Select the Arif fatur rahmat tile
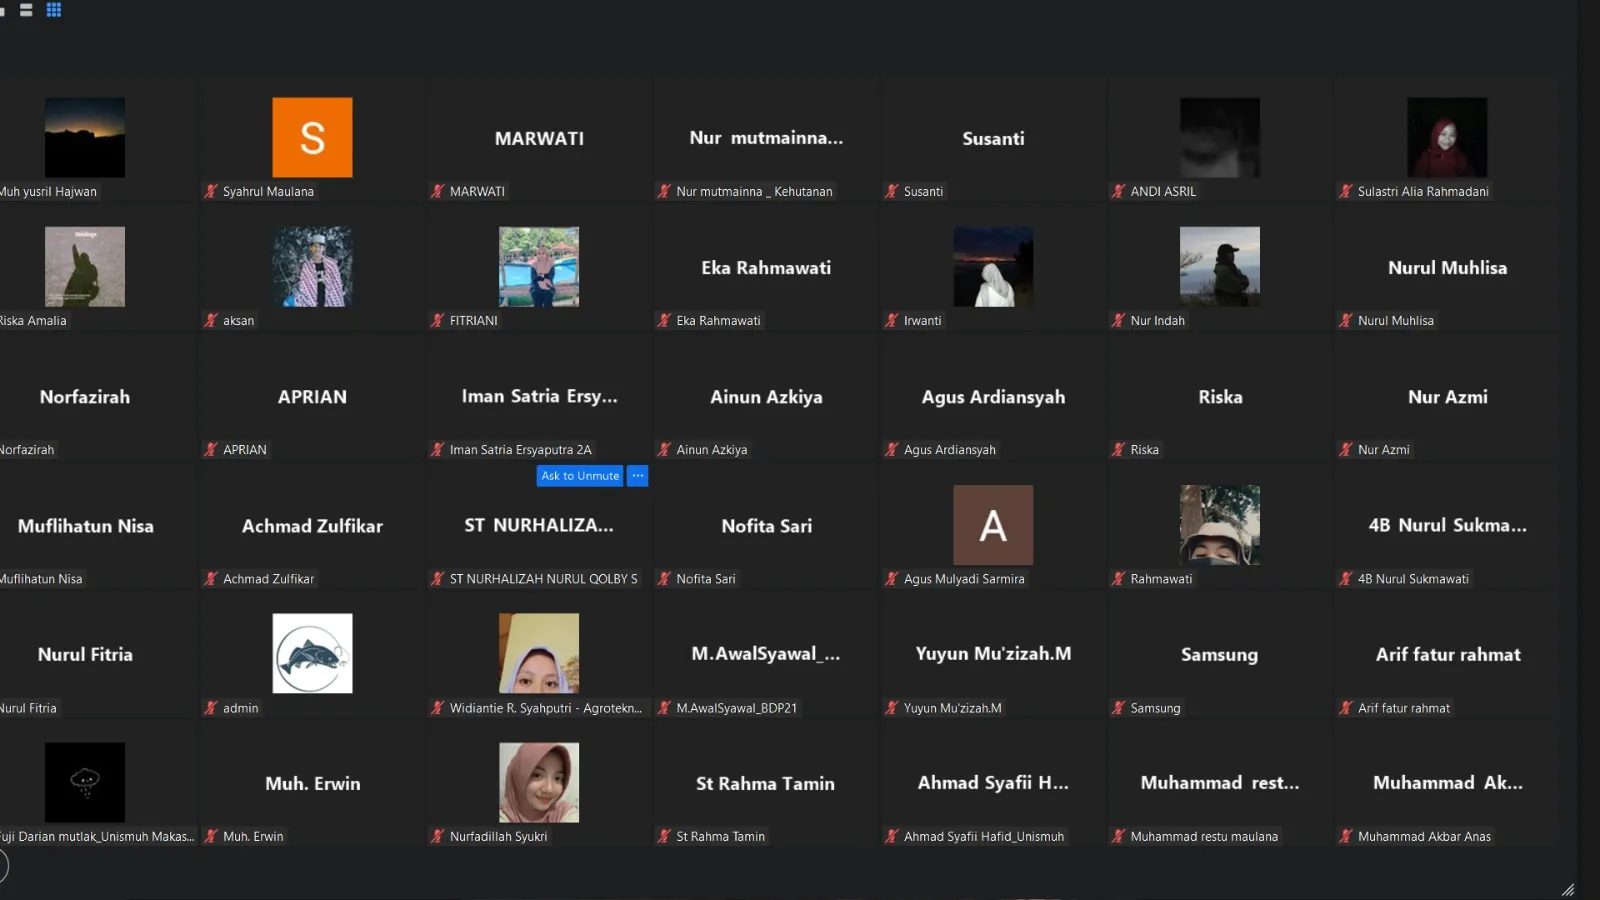Viewport: 1600px width, 900px height. pos(1447,655)
